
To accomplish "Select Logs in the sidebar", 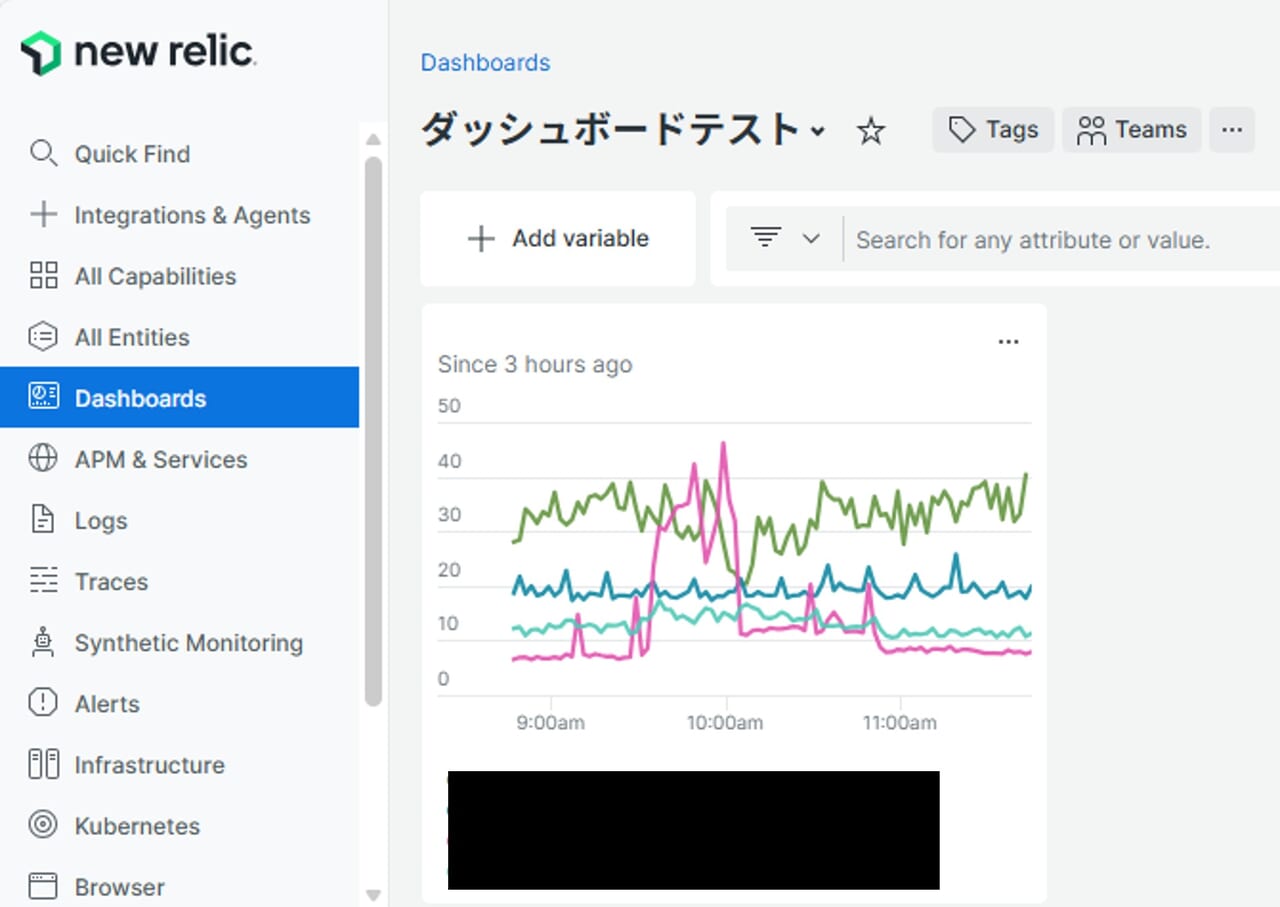I will click(100, 521).
